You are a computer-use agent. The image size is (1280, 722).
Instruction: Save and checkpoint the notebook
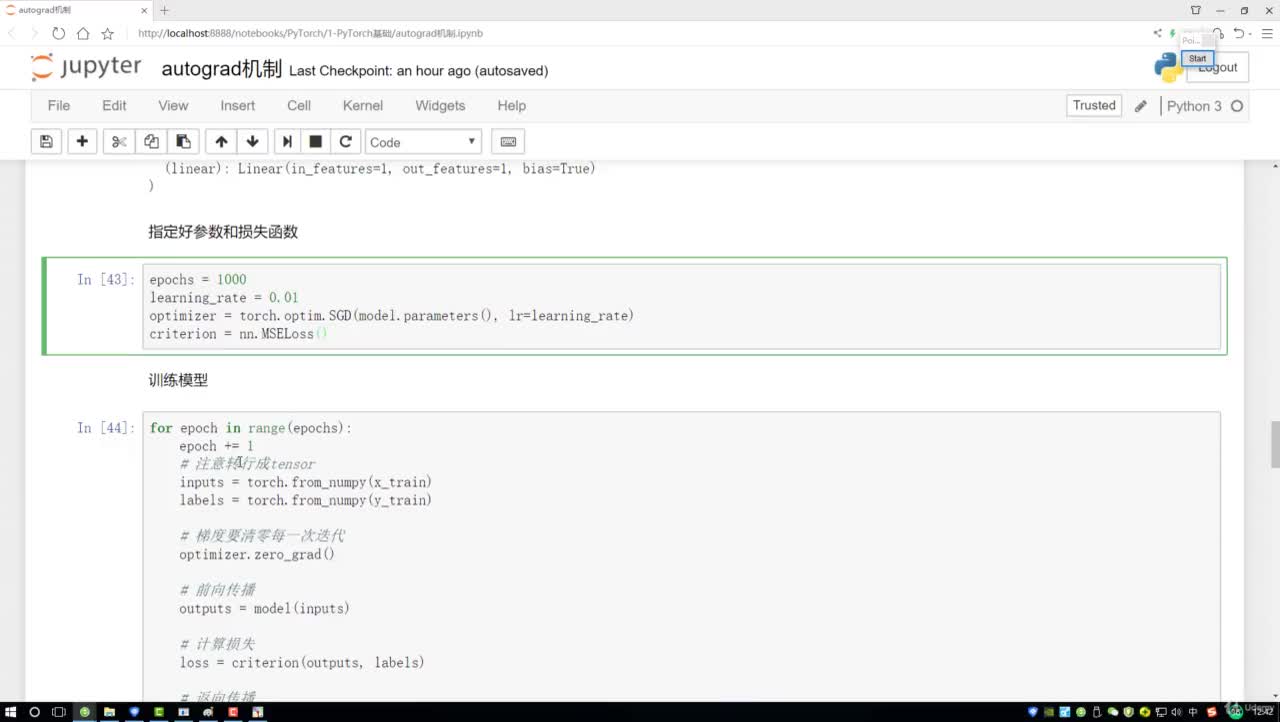[x=46, y=142]
